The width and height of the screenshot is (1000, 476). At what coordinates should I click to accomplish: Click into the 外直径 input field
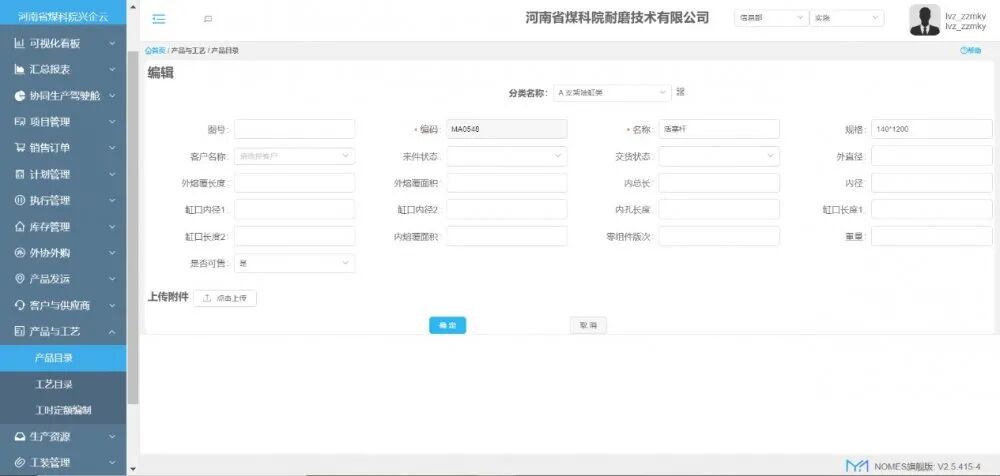tap(932, 156)
